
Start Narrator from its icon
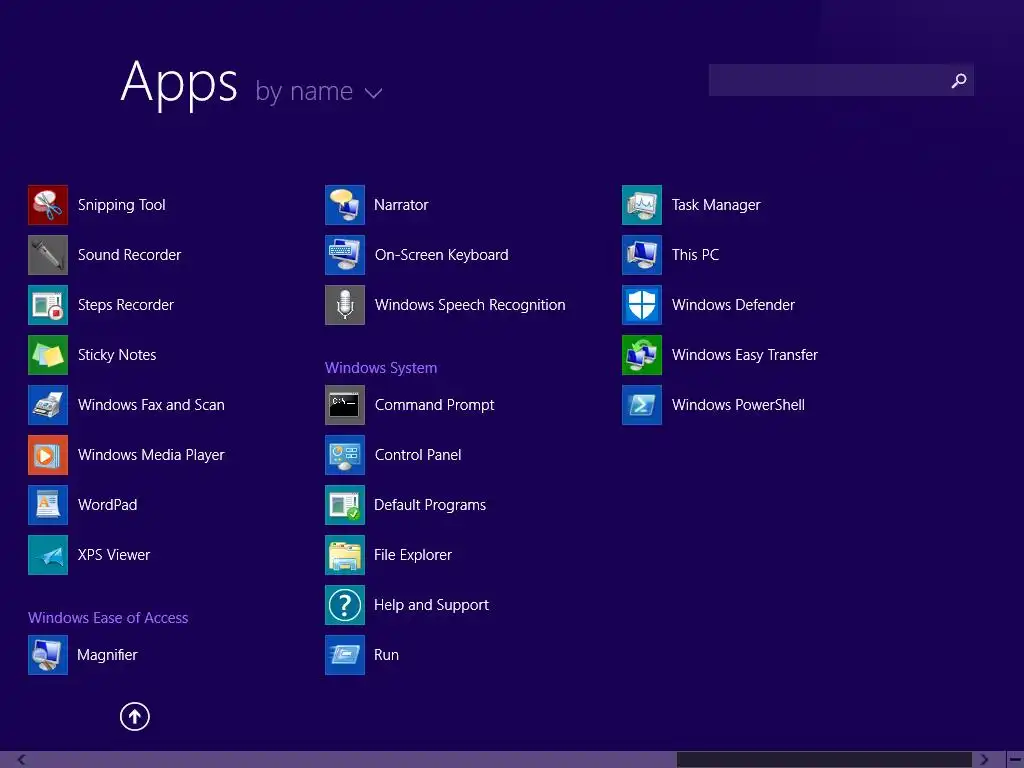tap(345, 205)
